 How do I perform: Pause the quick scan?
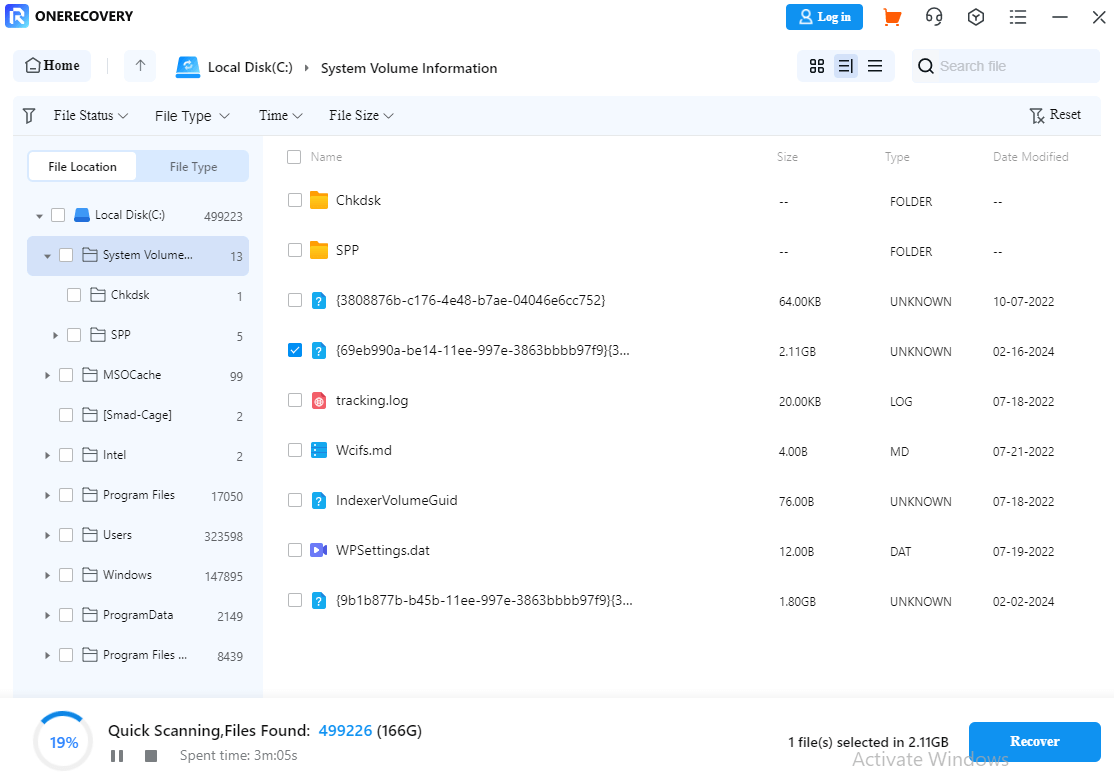pos(117,756)
